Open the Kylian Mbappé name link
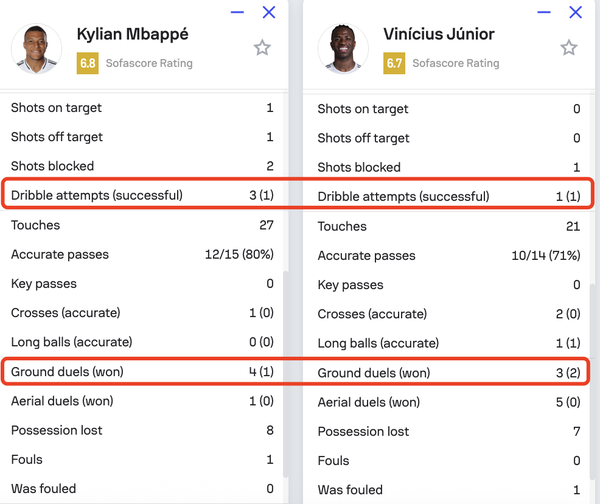Viewport: 600px width, 504px height. coord(132,34)
